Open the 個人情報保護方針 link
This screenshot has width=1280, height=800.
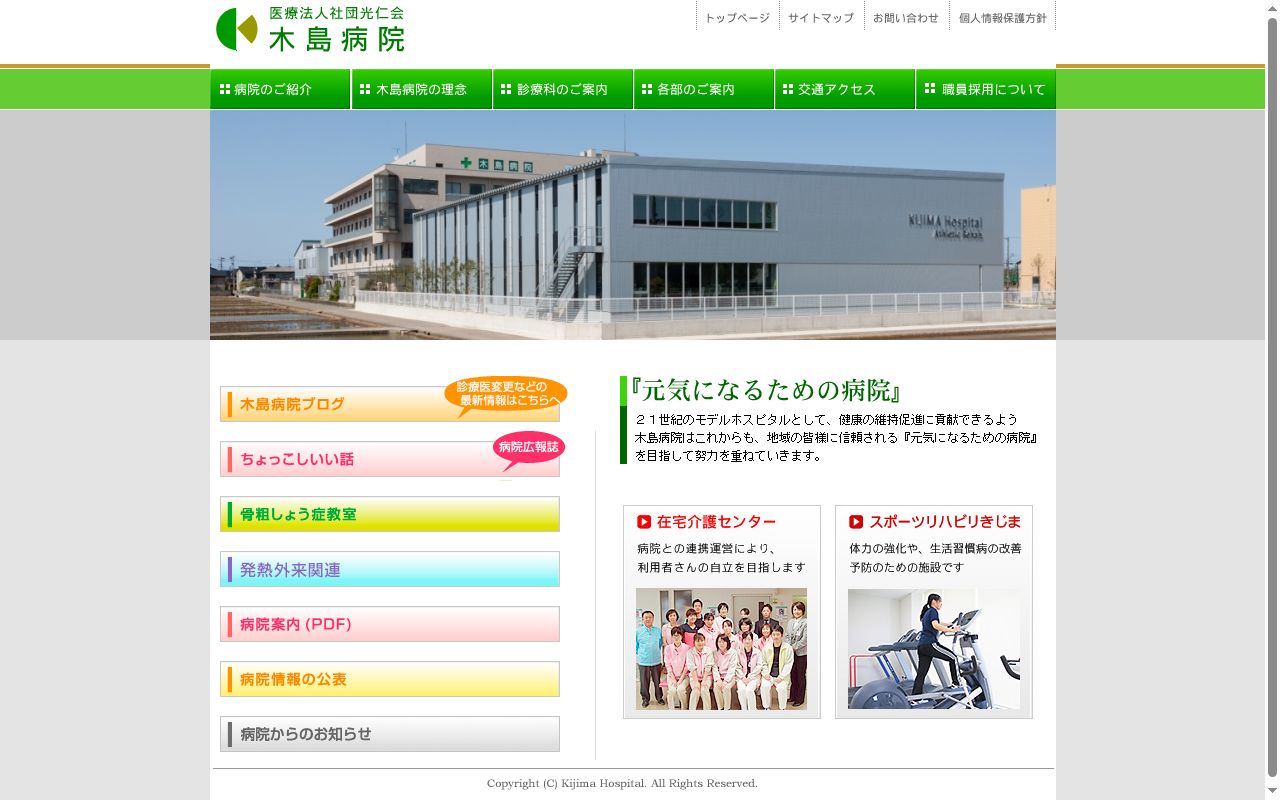point(1002,18)
